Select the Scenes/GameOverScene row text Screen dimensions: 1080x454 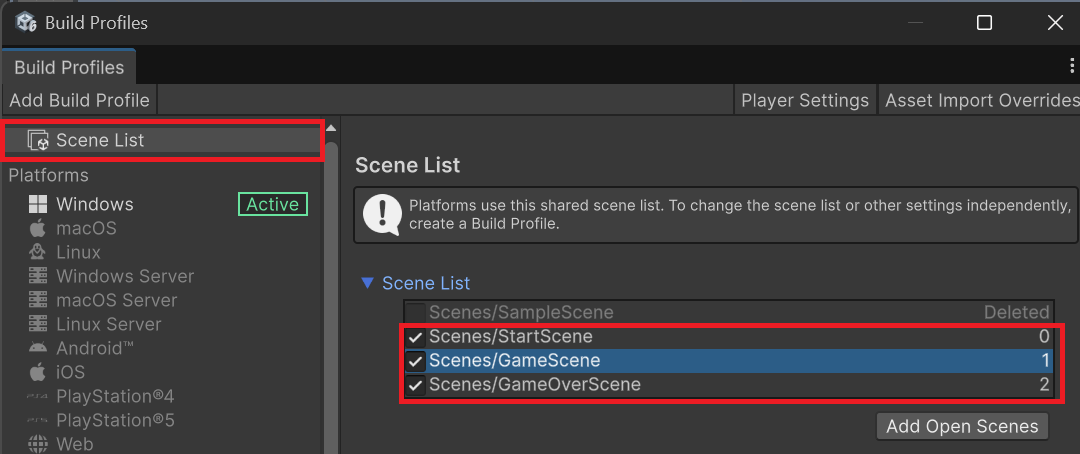[x=534, y=385]
